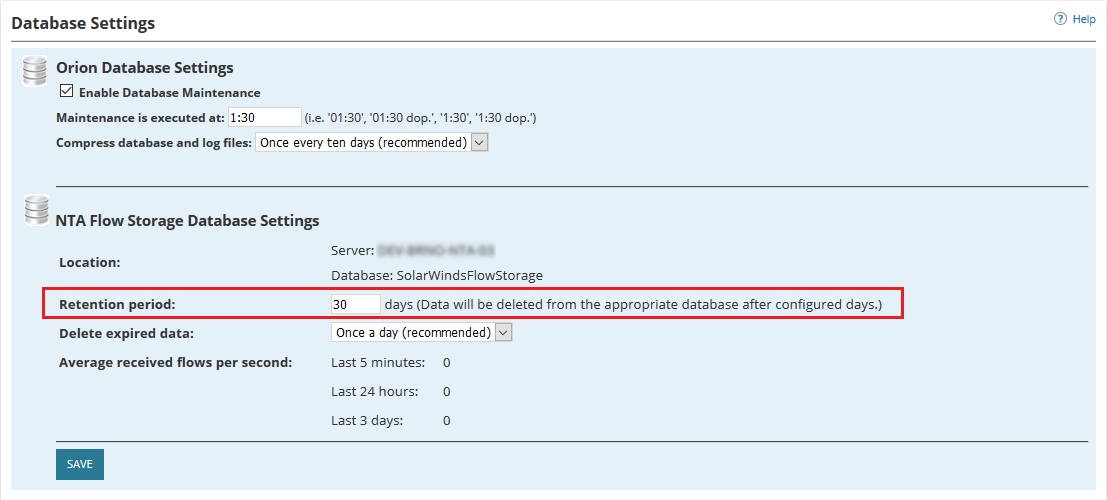
Task: Click the SolarWindsFlowStorage database name text
Action: point(469,275)
